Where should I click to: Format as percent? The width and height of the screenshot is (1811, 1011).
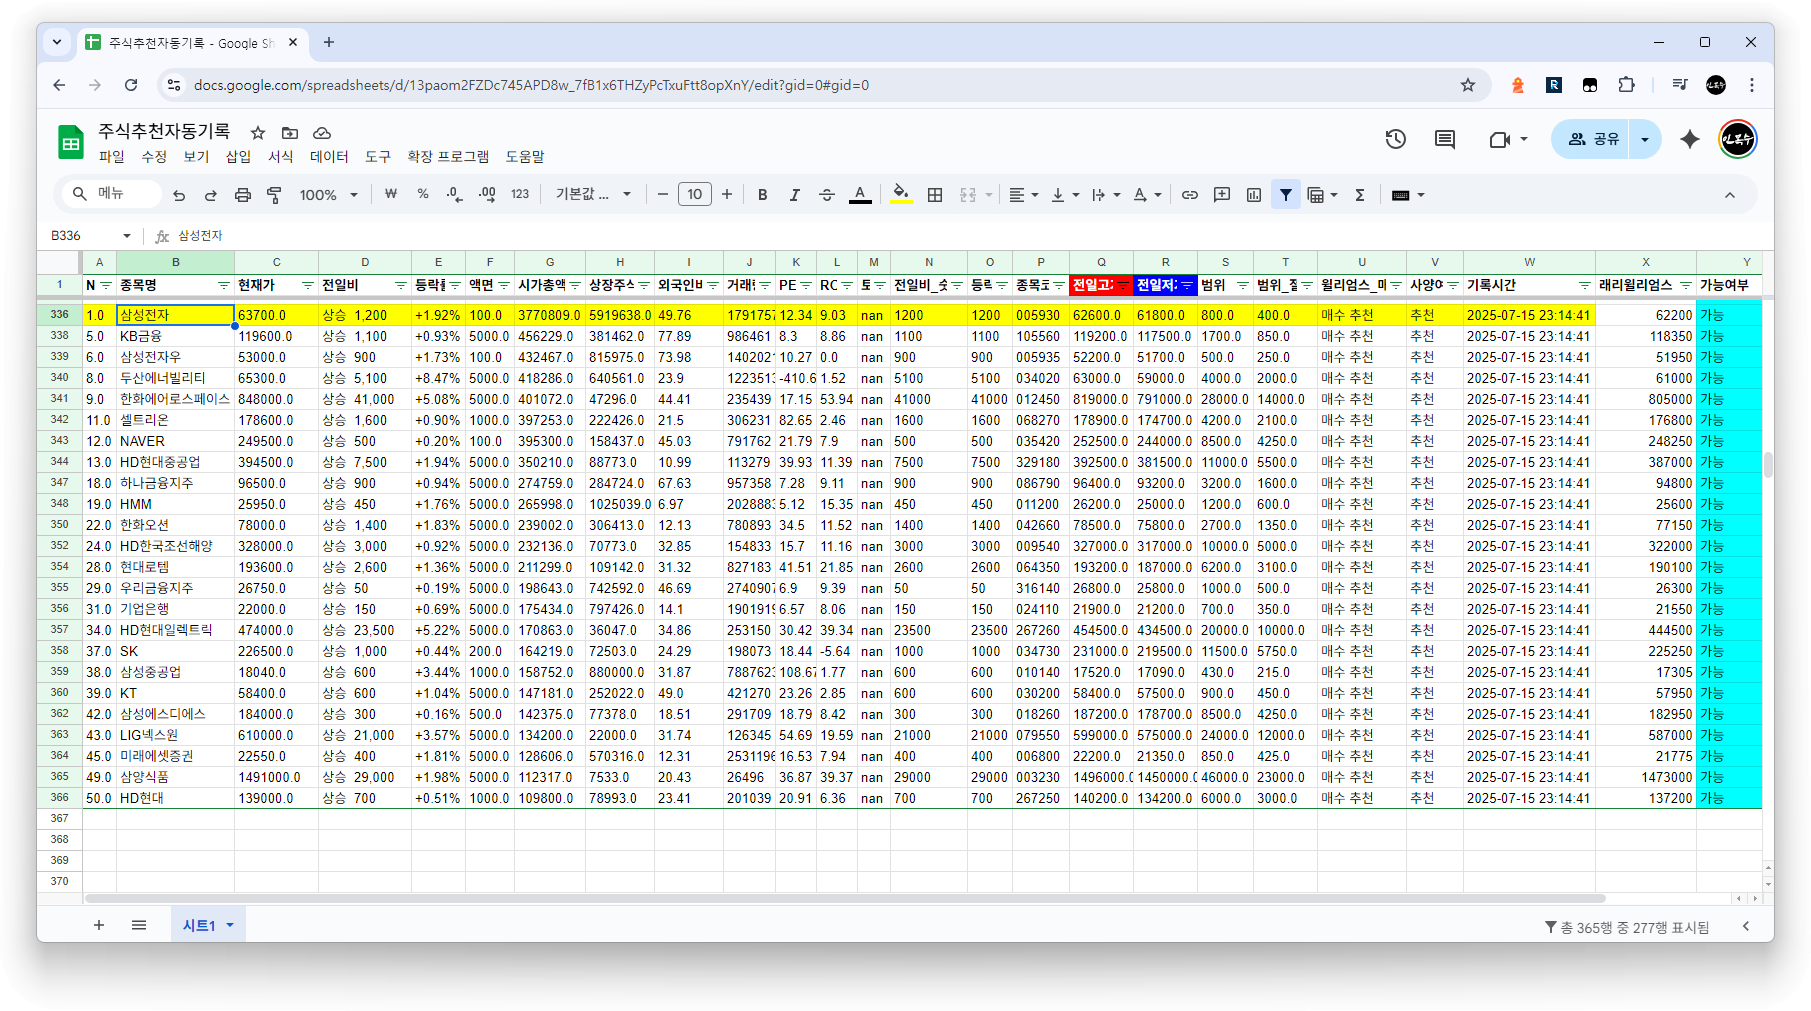[423, 195]
